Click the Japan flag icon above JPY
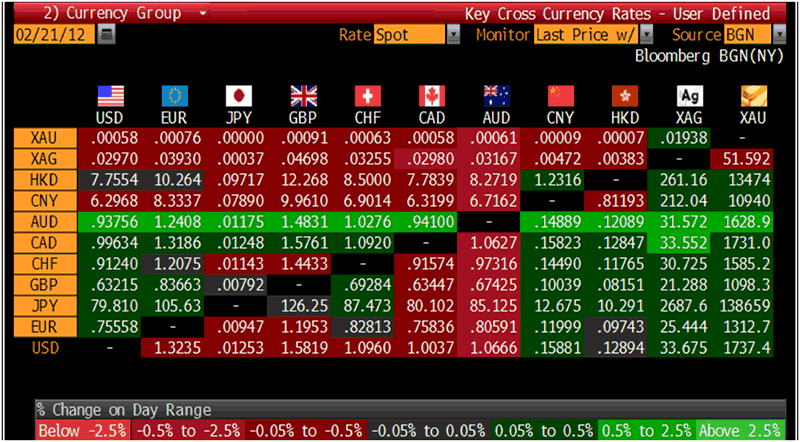The image size is (800, 442). (x=239, y=96)
